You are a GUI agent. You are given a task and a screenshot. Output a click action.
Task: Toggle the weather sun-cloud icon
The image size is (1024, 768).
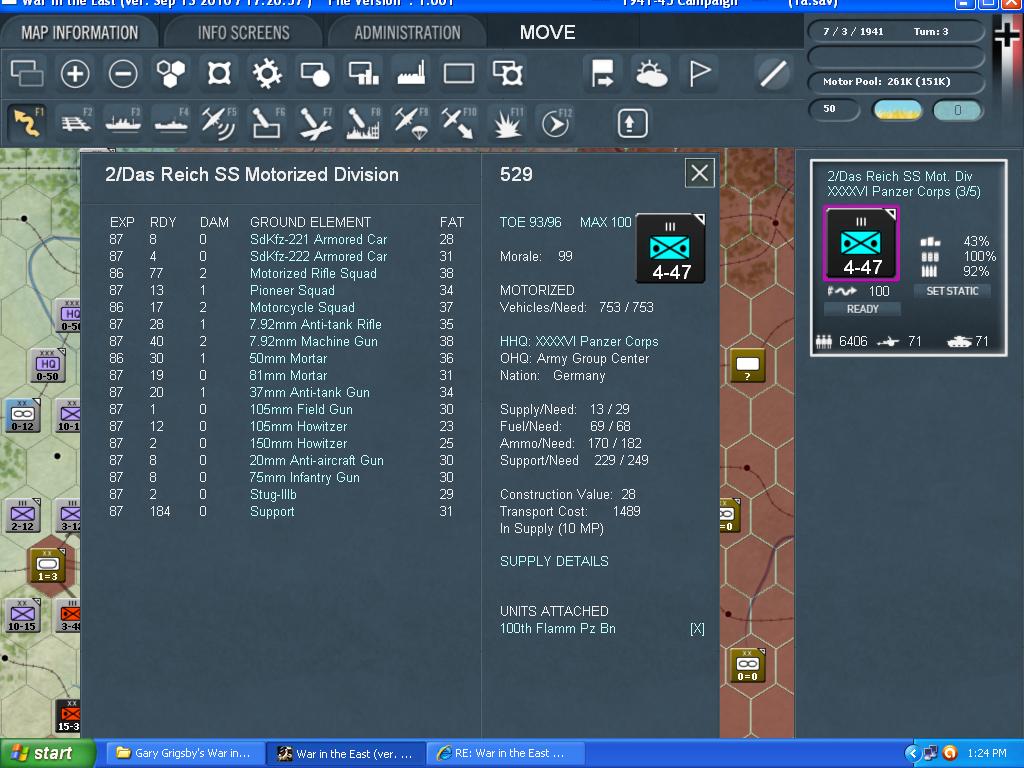[x=651, y=73]
